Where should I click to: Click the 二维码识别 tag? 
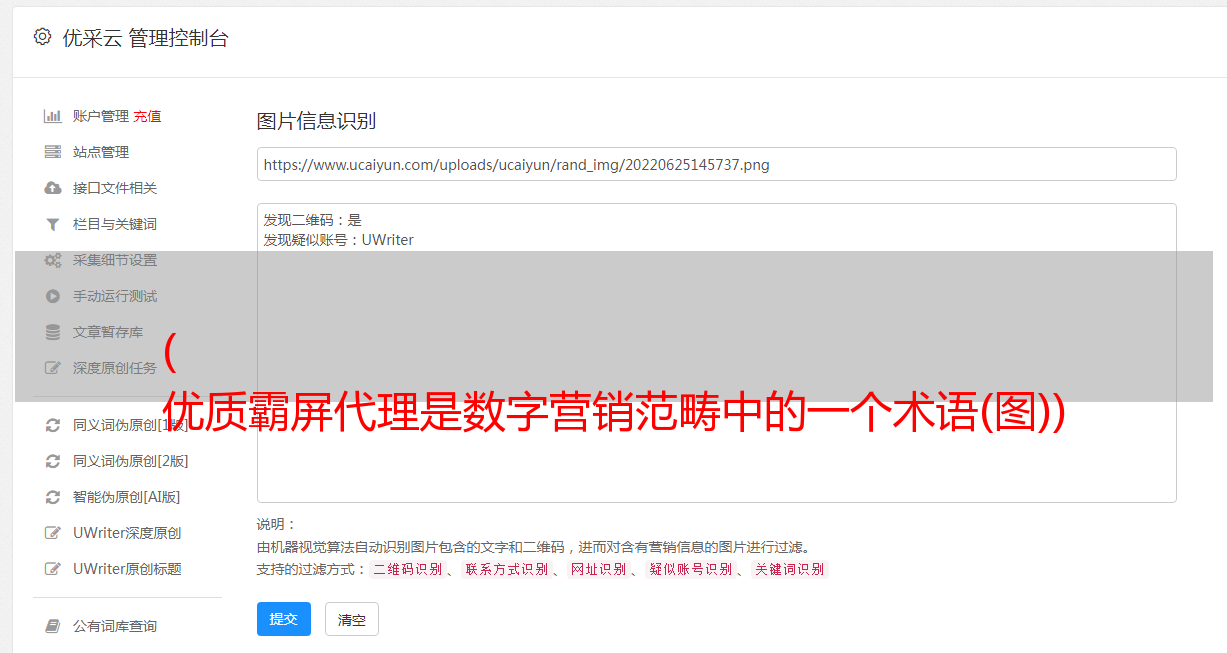coord(407,569)
